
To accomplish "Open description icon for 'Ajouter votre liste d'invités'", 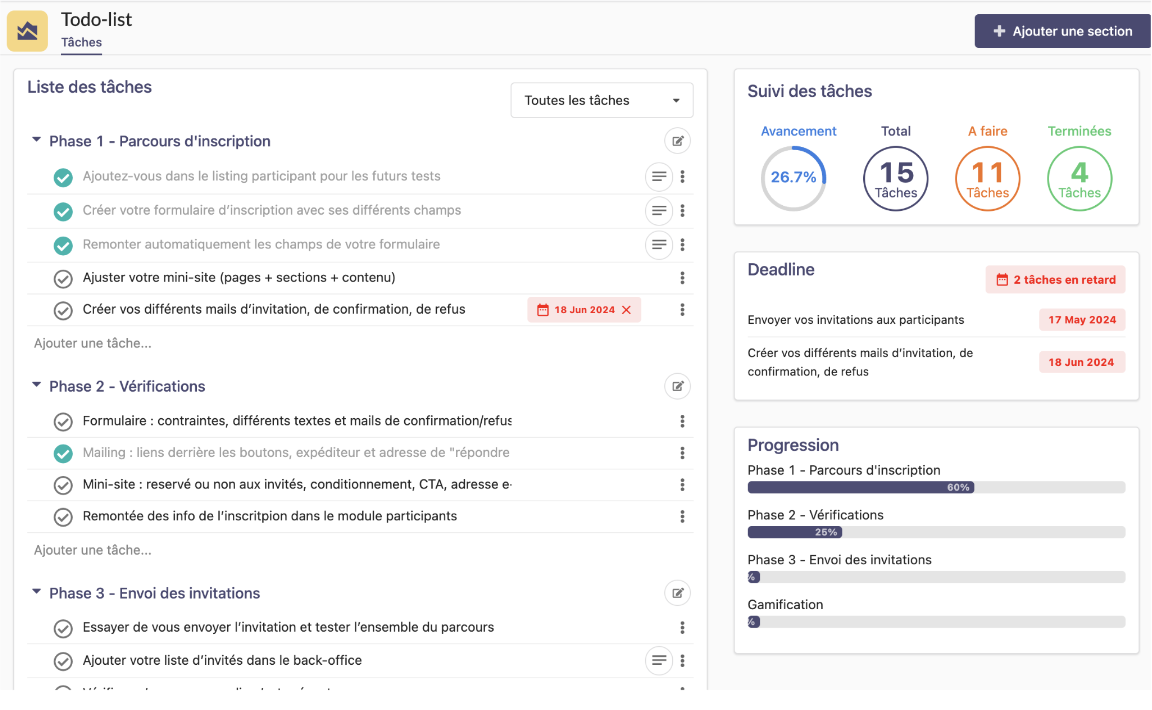I will 658,660.
